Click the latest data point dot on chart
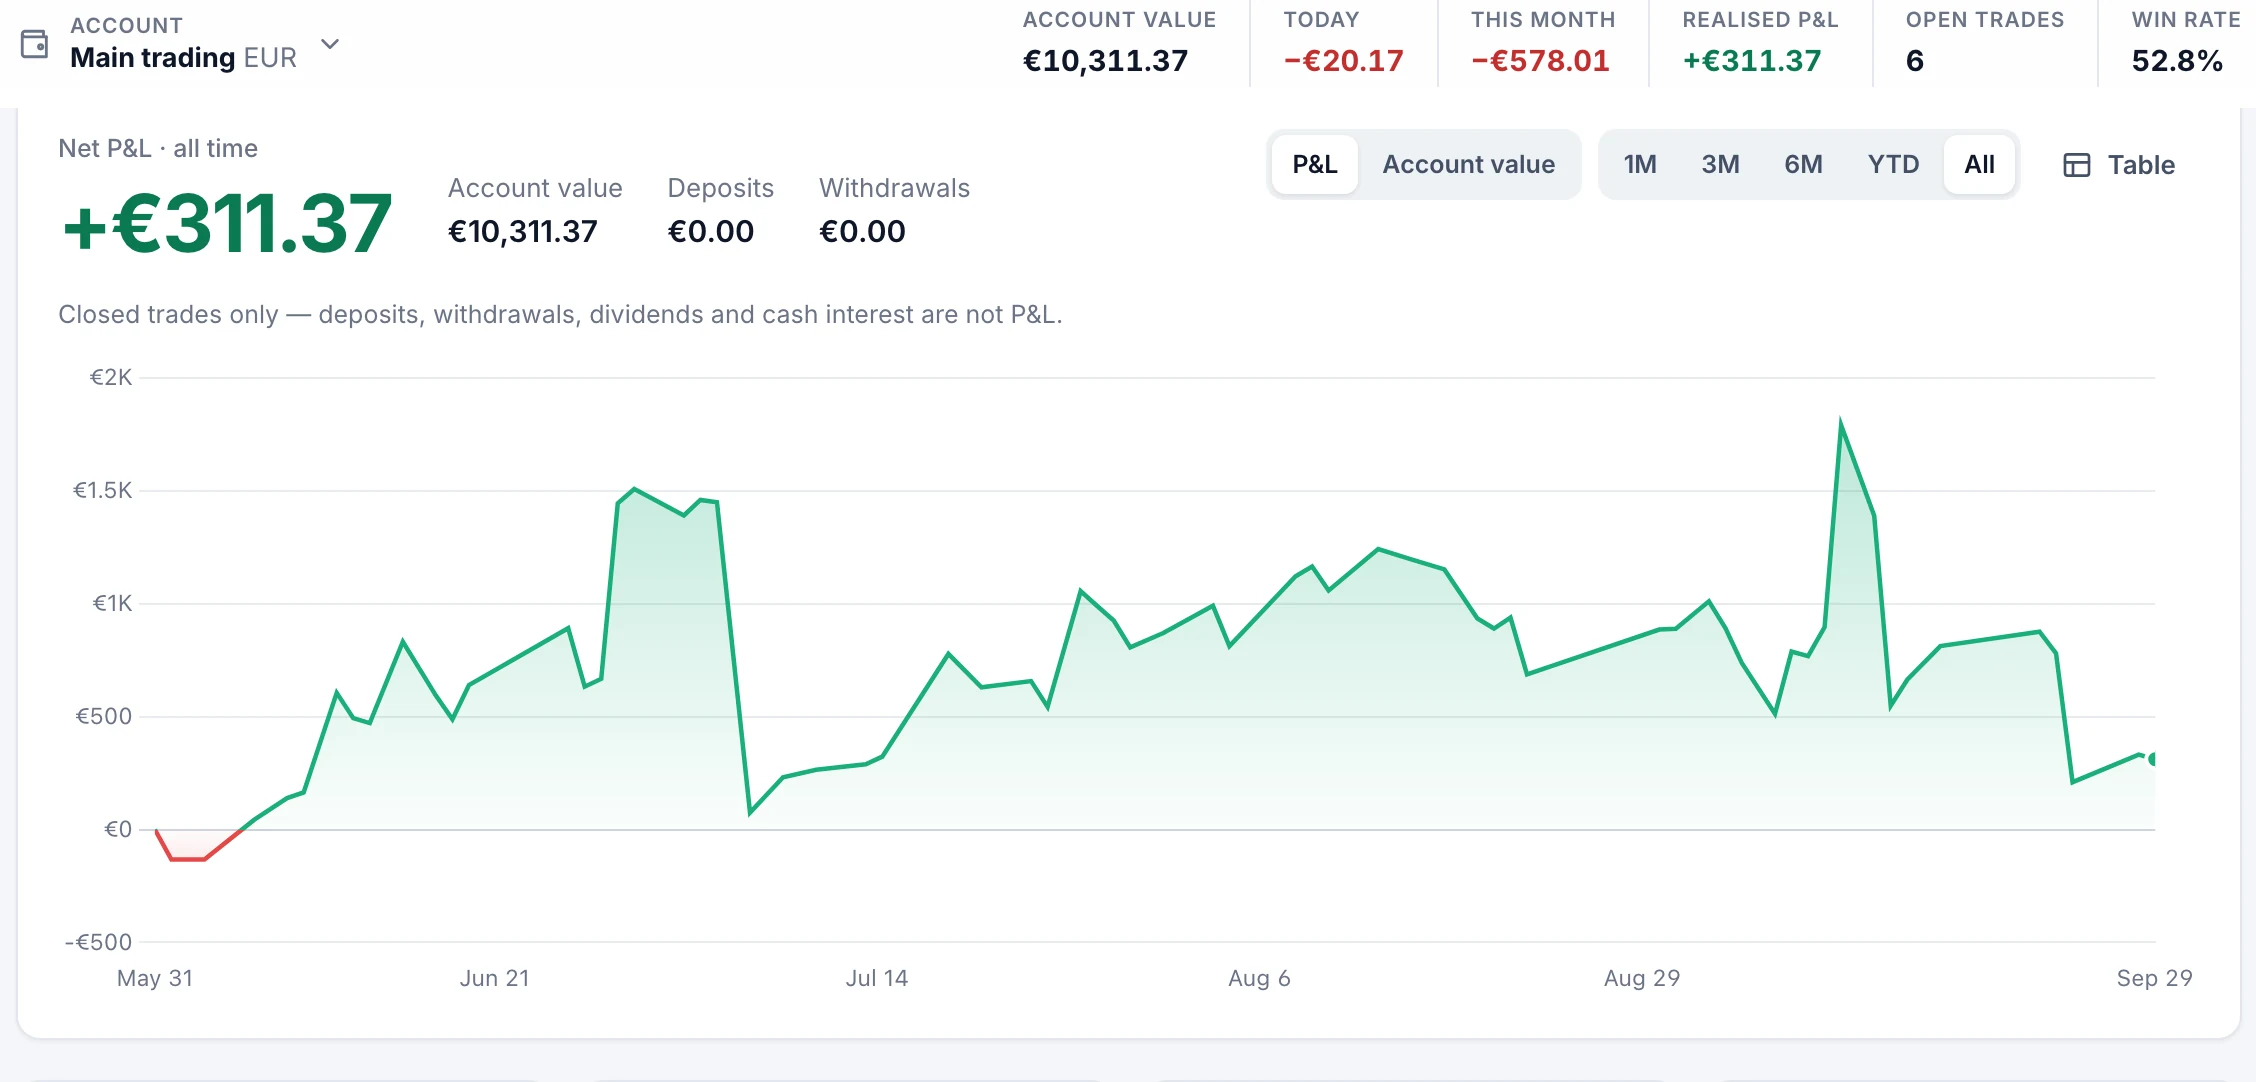This screenshot has height=1082, width=2256. click(2153, 759)
